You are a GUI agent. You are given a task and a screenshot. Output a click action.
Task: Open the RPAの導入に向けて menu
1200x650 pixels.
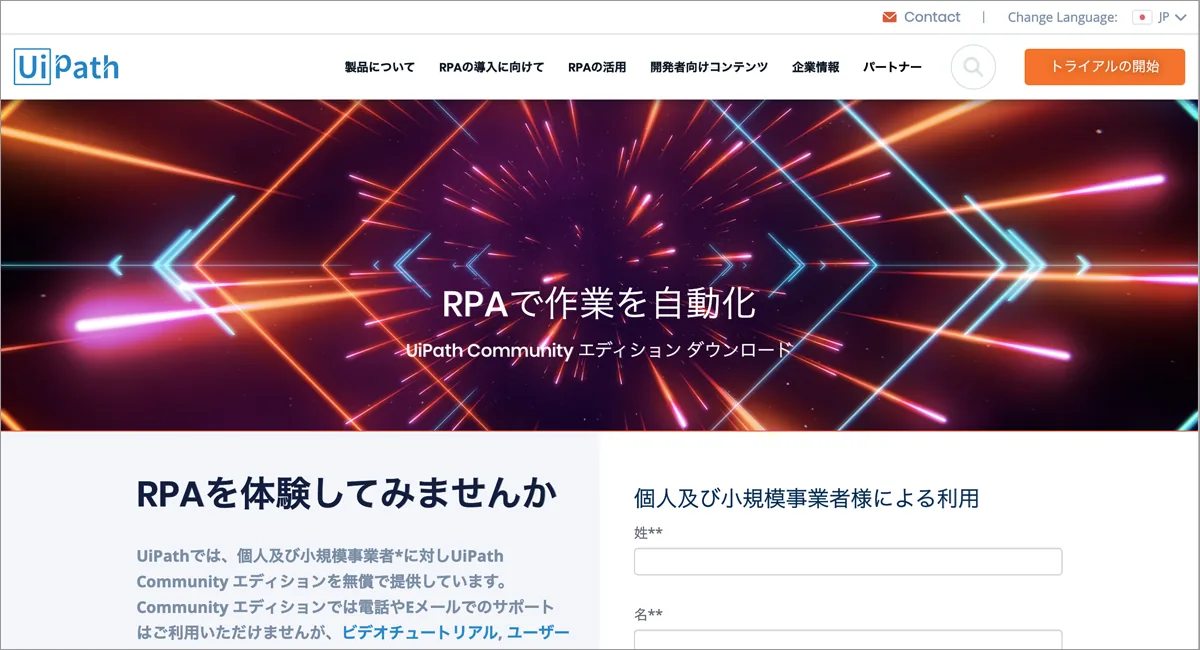coord(492,67)
